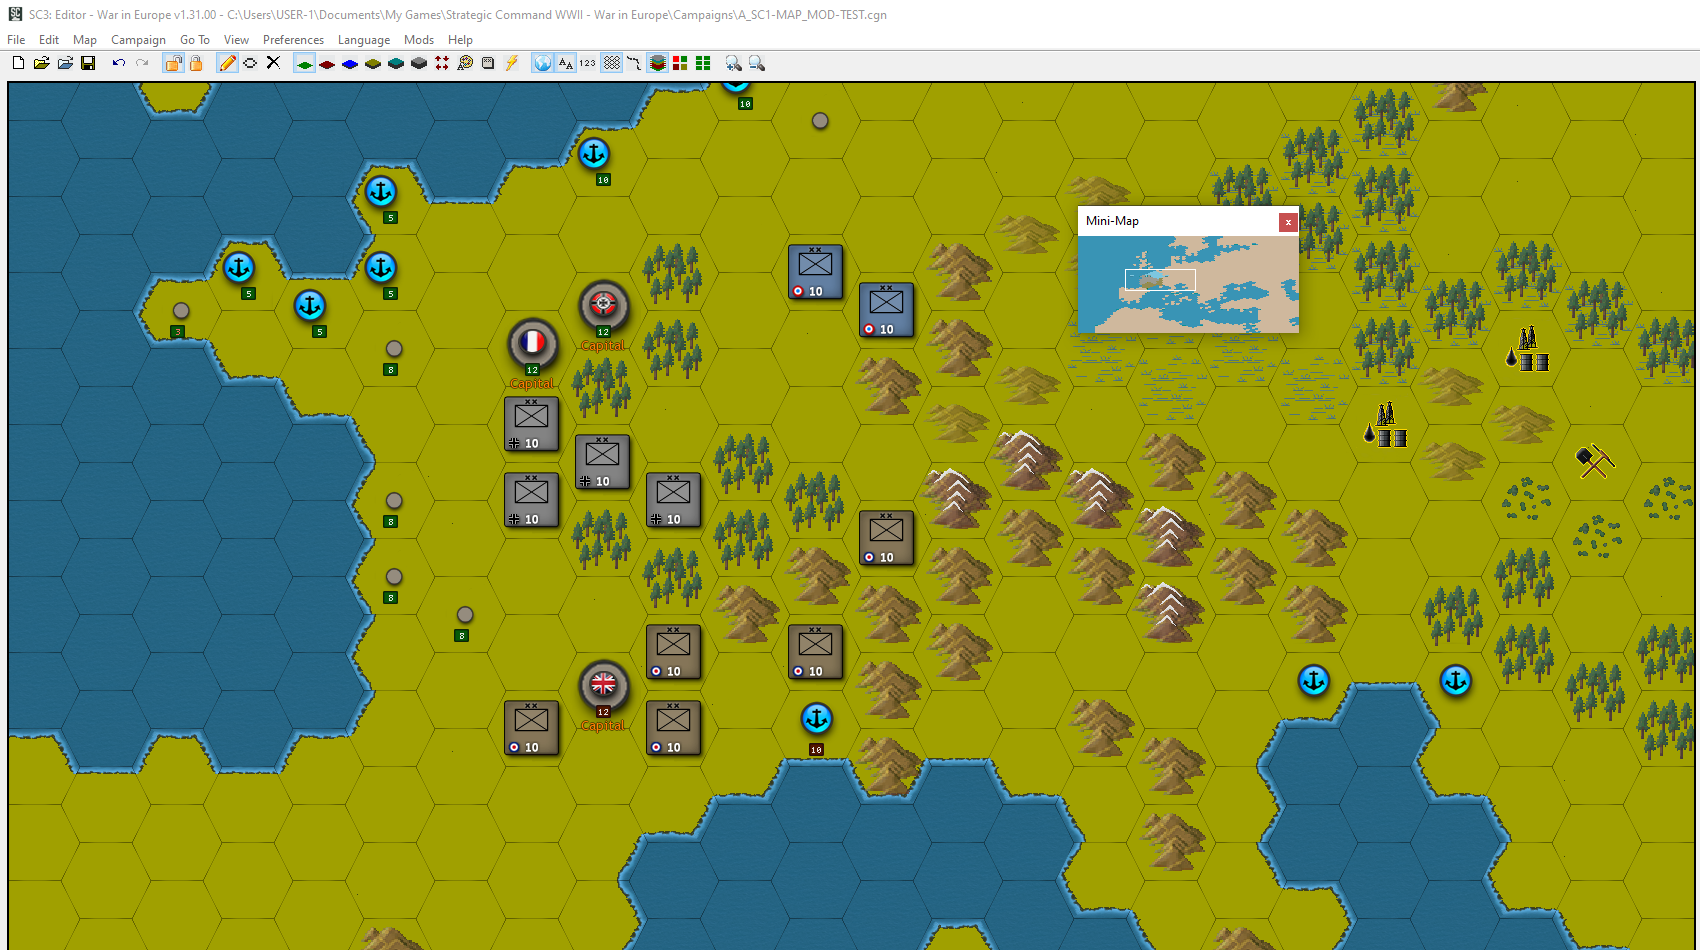Click the New campaign blank-page icon
1700x950 pixels.
click(18, 63)
